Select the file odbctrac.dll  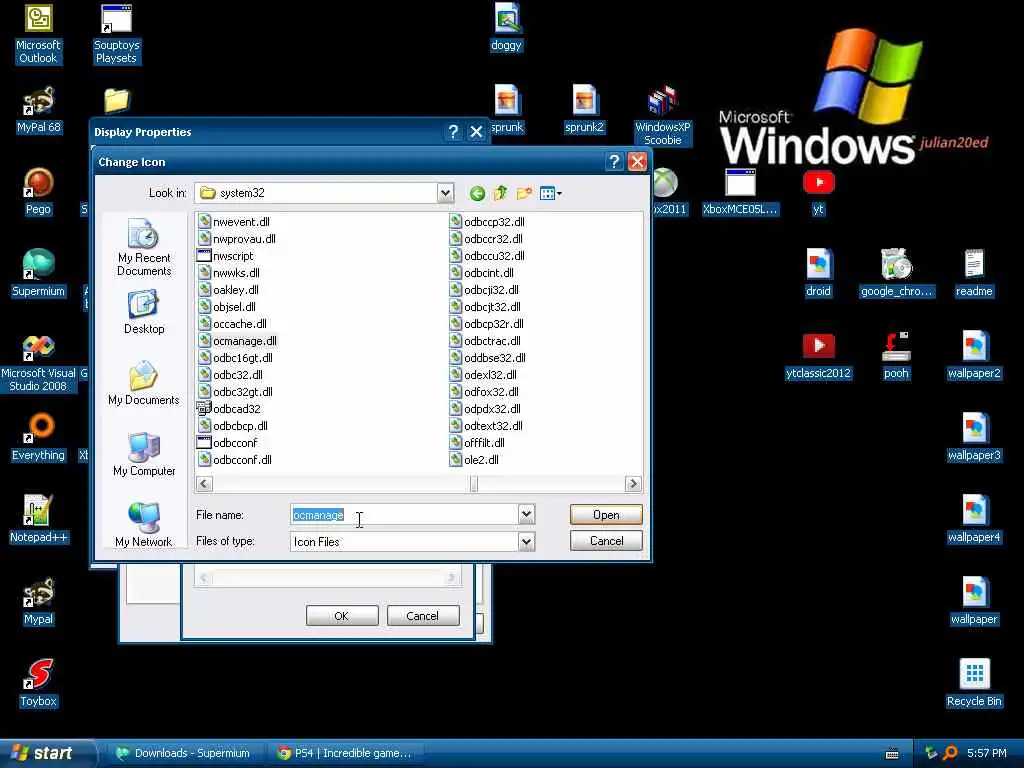[x=485, y=341]
